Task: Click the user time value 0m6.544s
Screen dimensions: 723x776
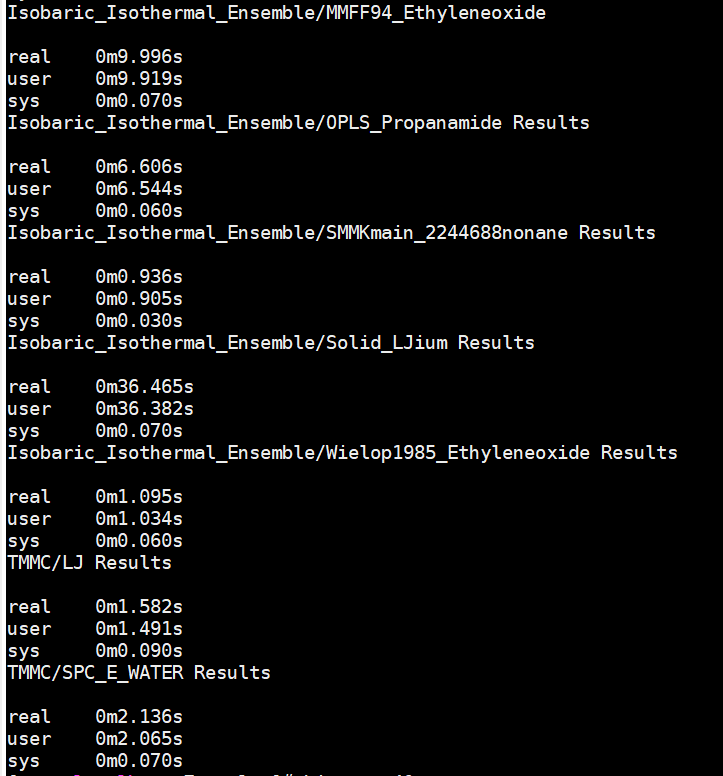Action: 139,189
